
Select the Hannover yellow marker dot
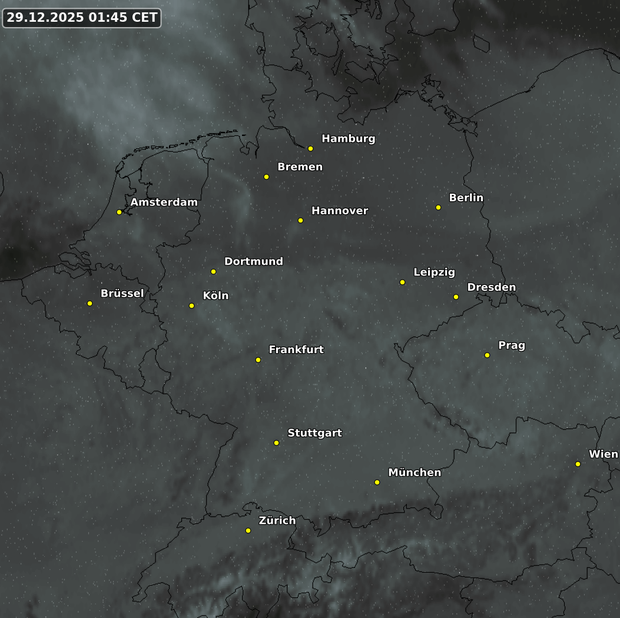(300, 221)
